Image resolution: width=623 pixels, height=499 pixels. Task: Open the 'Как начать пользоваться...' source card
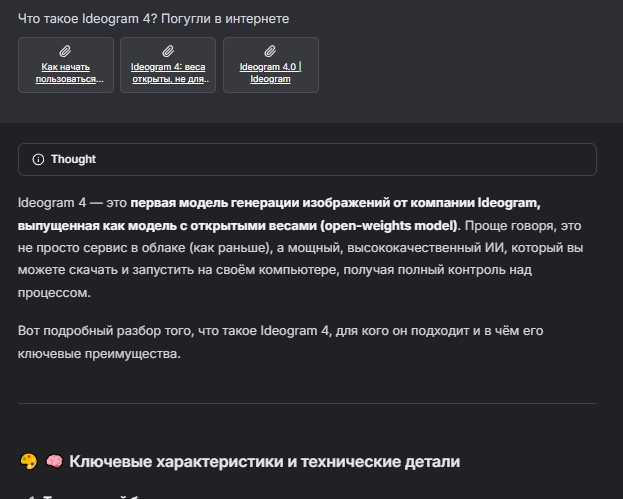click(x=66, y=65)
